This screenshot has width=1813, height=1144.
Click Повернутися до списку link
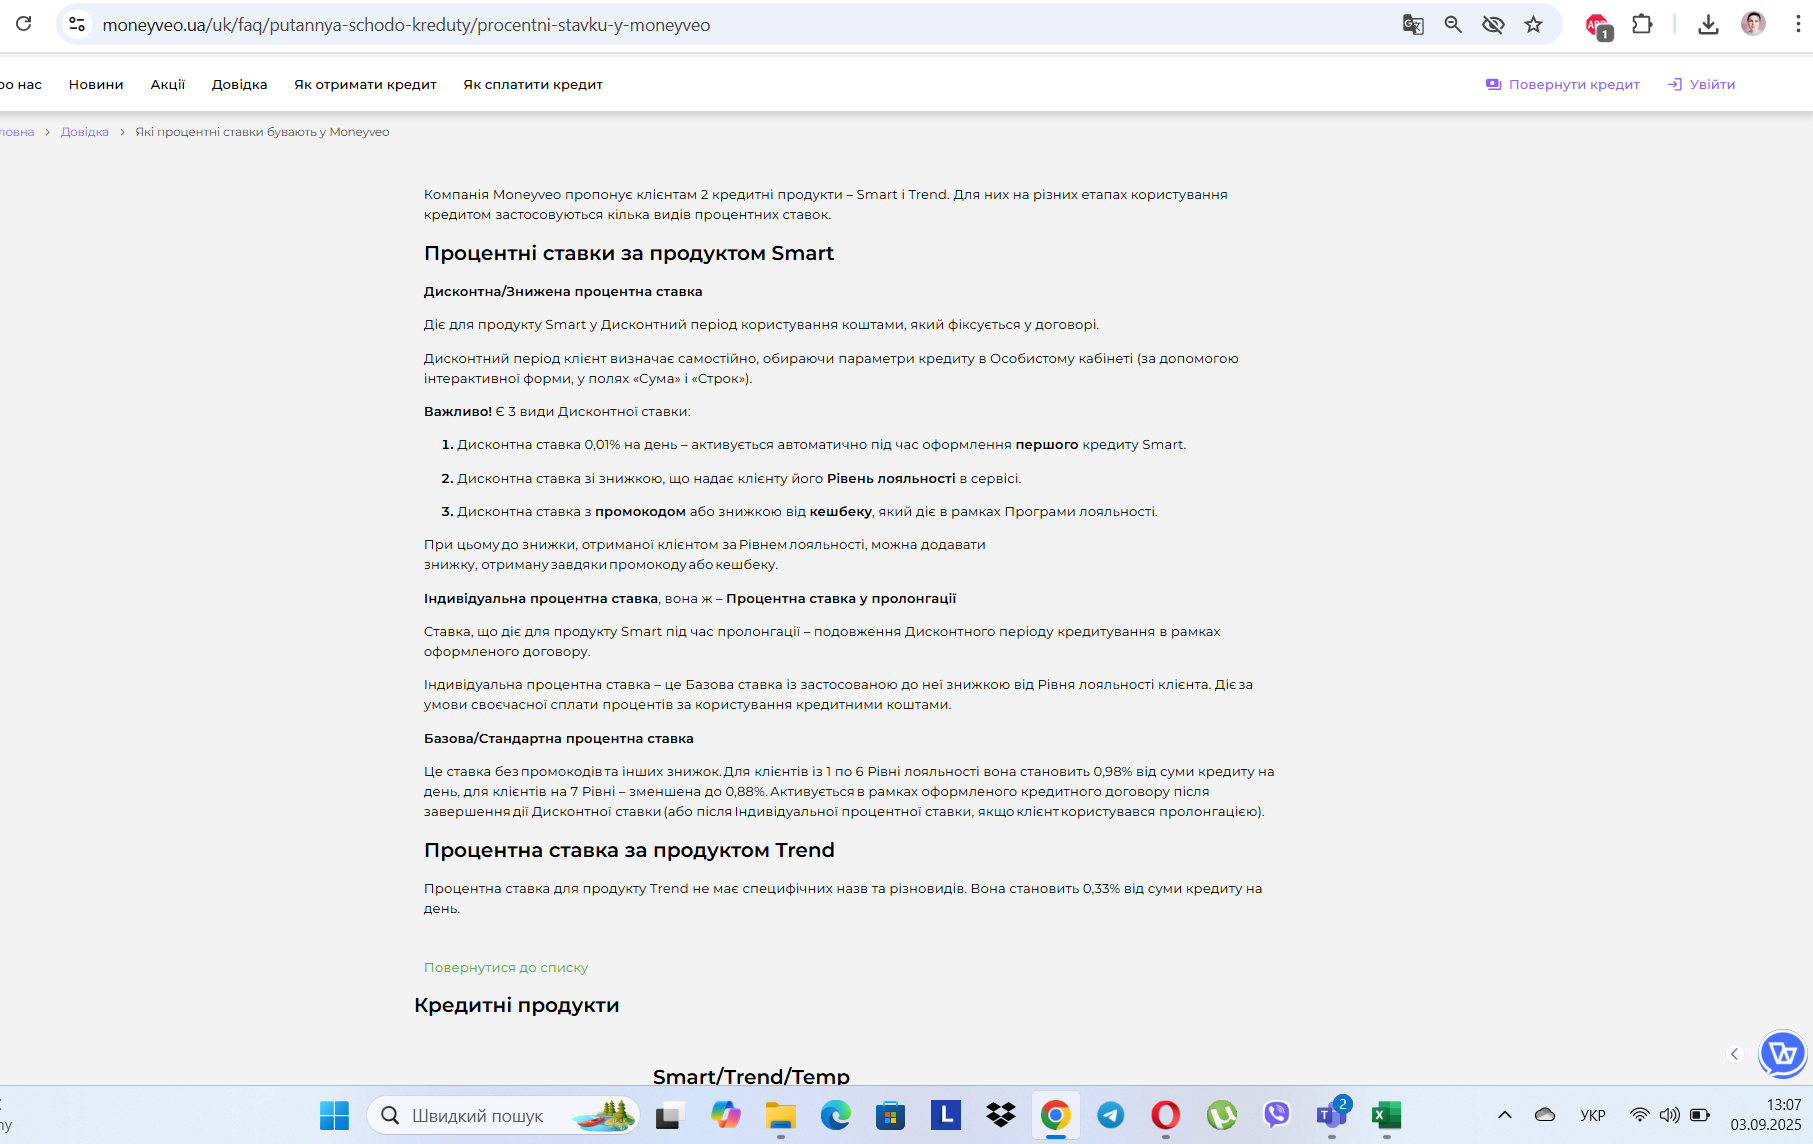tap(506, 967)
